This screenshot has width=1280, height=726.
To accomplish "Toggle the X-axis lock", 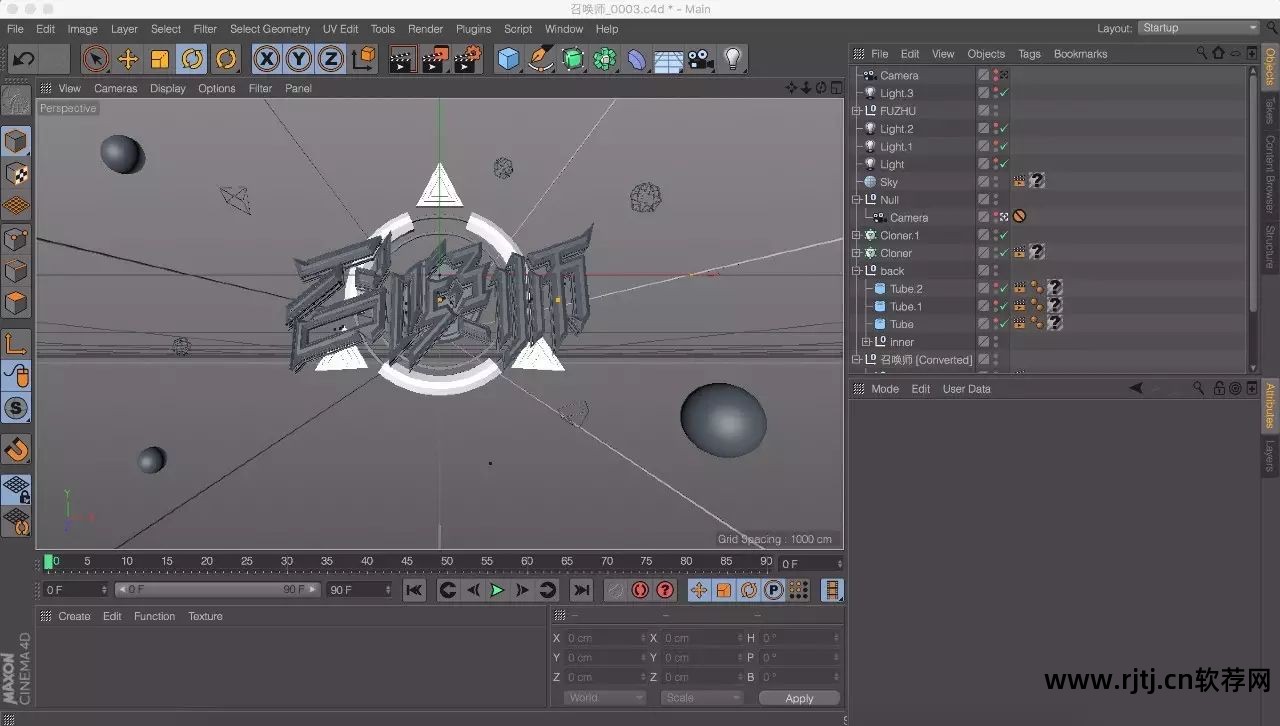I will click(266, 59).
